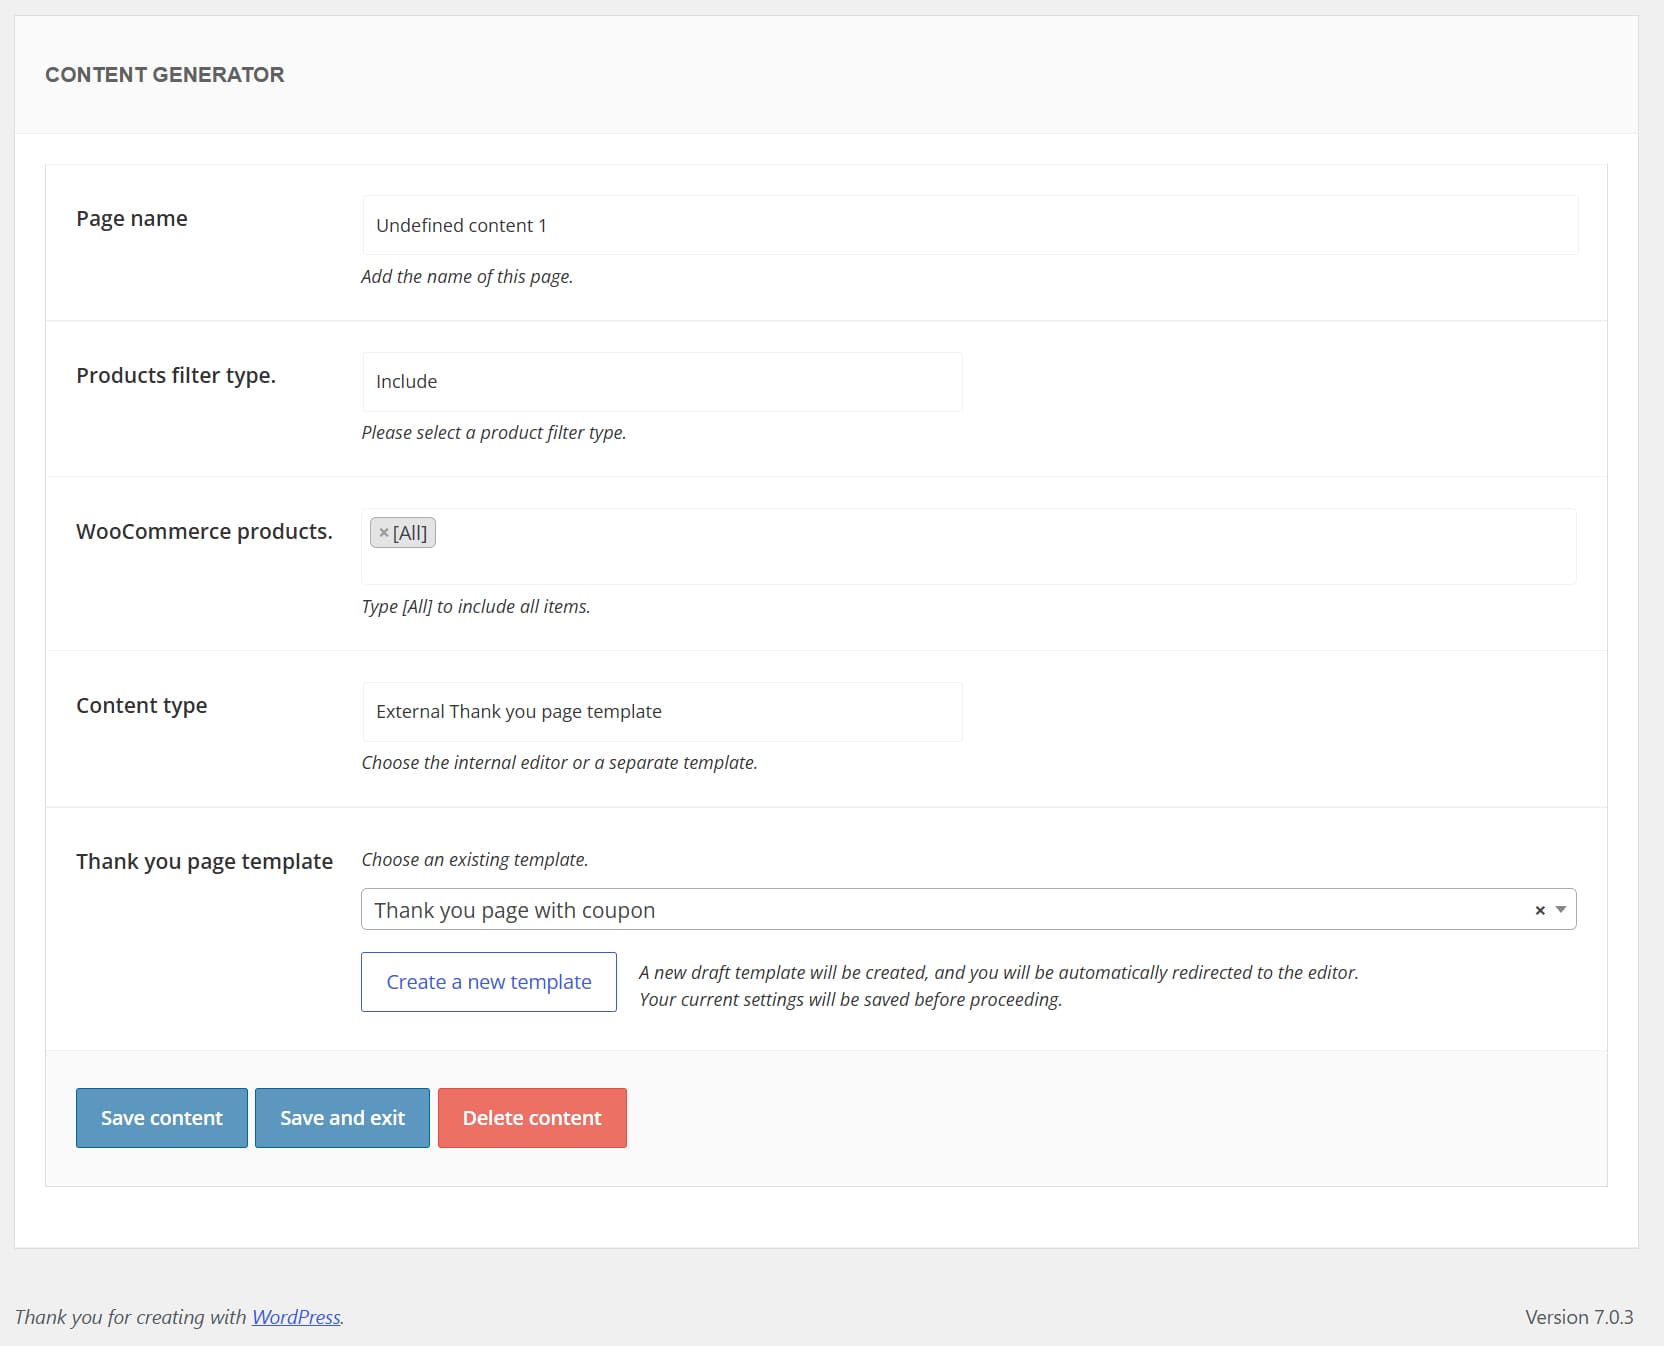Click Save and exit

coord(342,1118)
